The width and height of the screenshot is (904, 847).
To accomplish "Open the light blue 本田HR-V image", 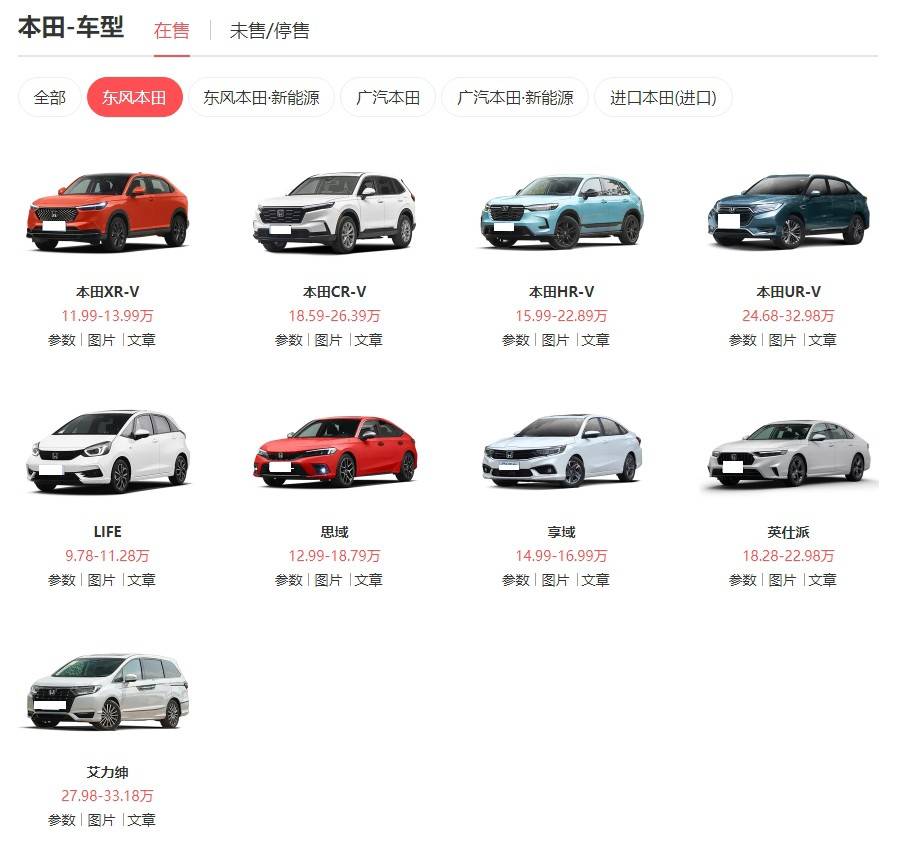I will point(562,212).
